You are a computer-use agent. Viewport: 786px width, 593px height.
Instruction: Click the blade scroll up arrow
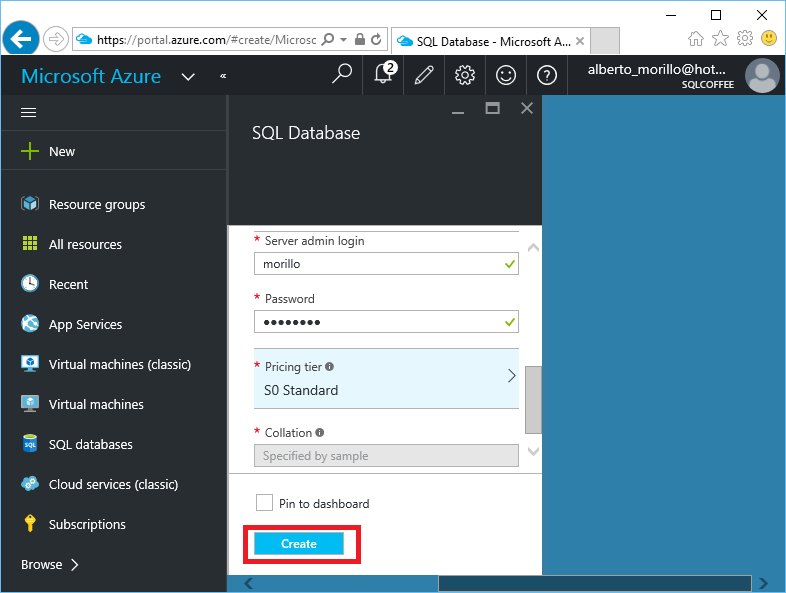[x=533, y=248]
